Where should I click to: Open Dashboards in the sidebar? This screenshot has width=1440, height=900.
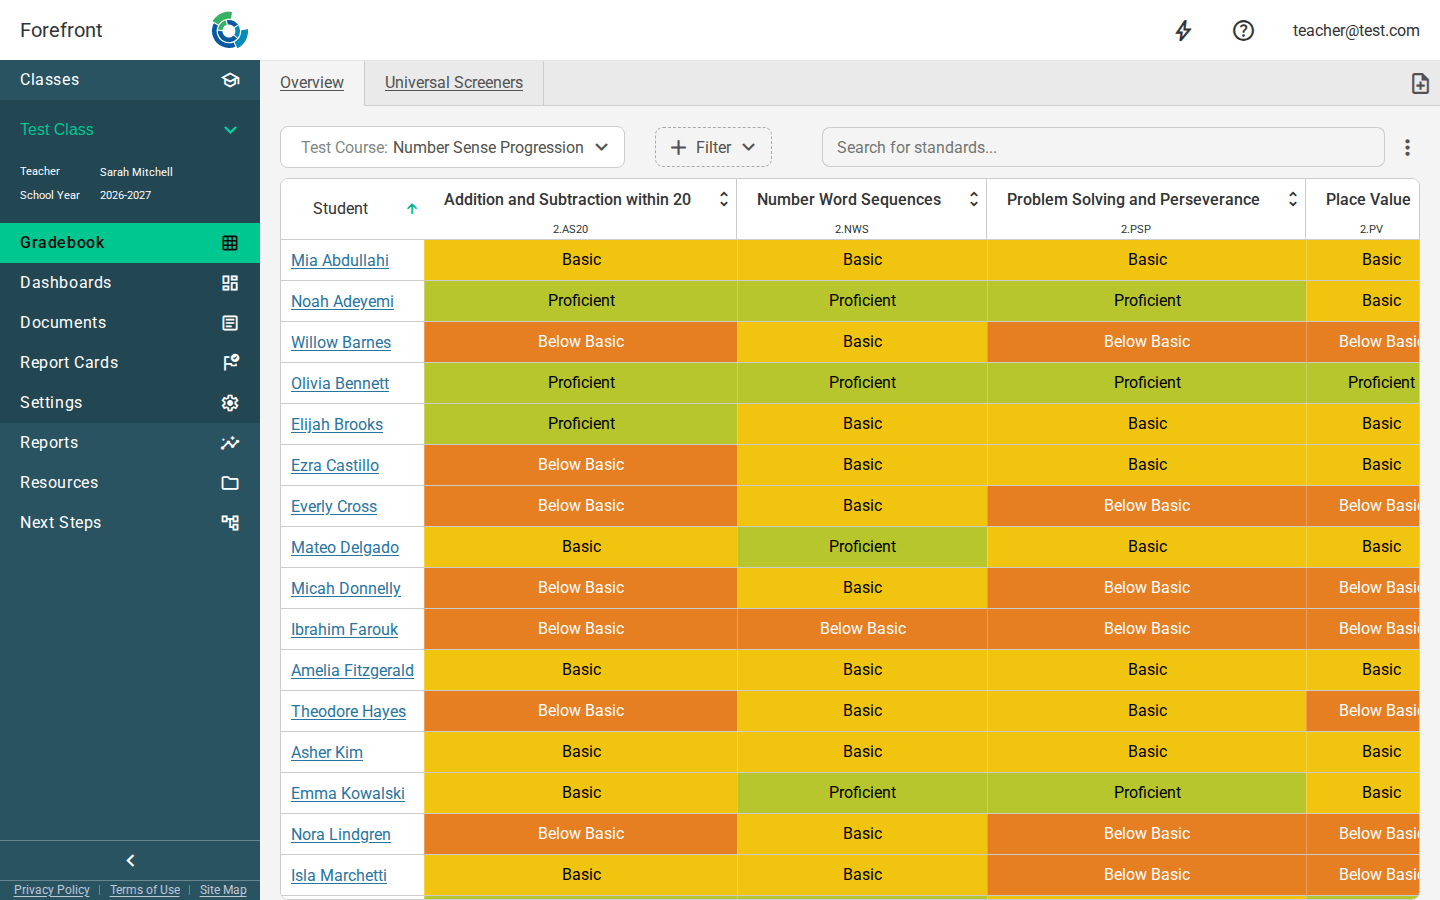pos(130,283)
